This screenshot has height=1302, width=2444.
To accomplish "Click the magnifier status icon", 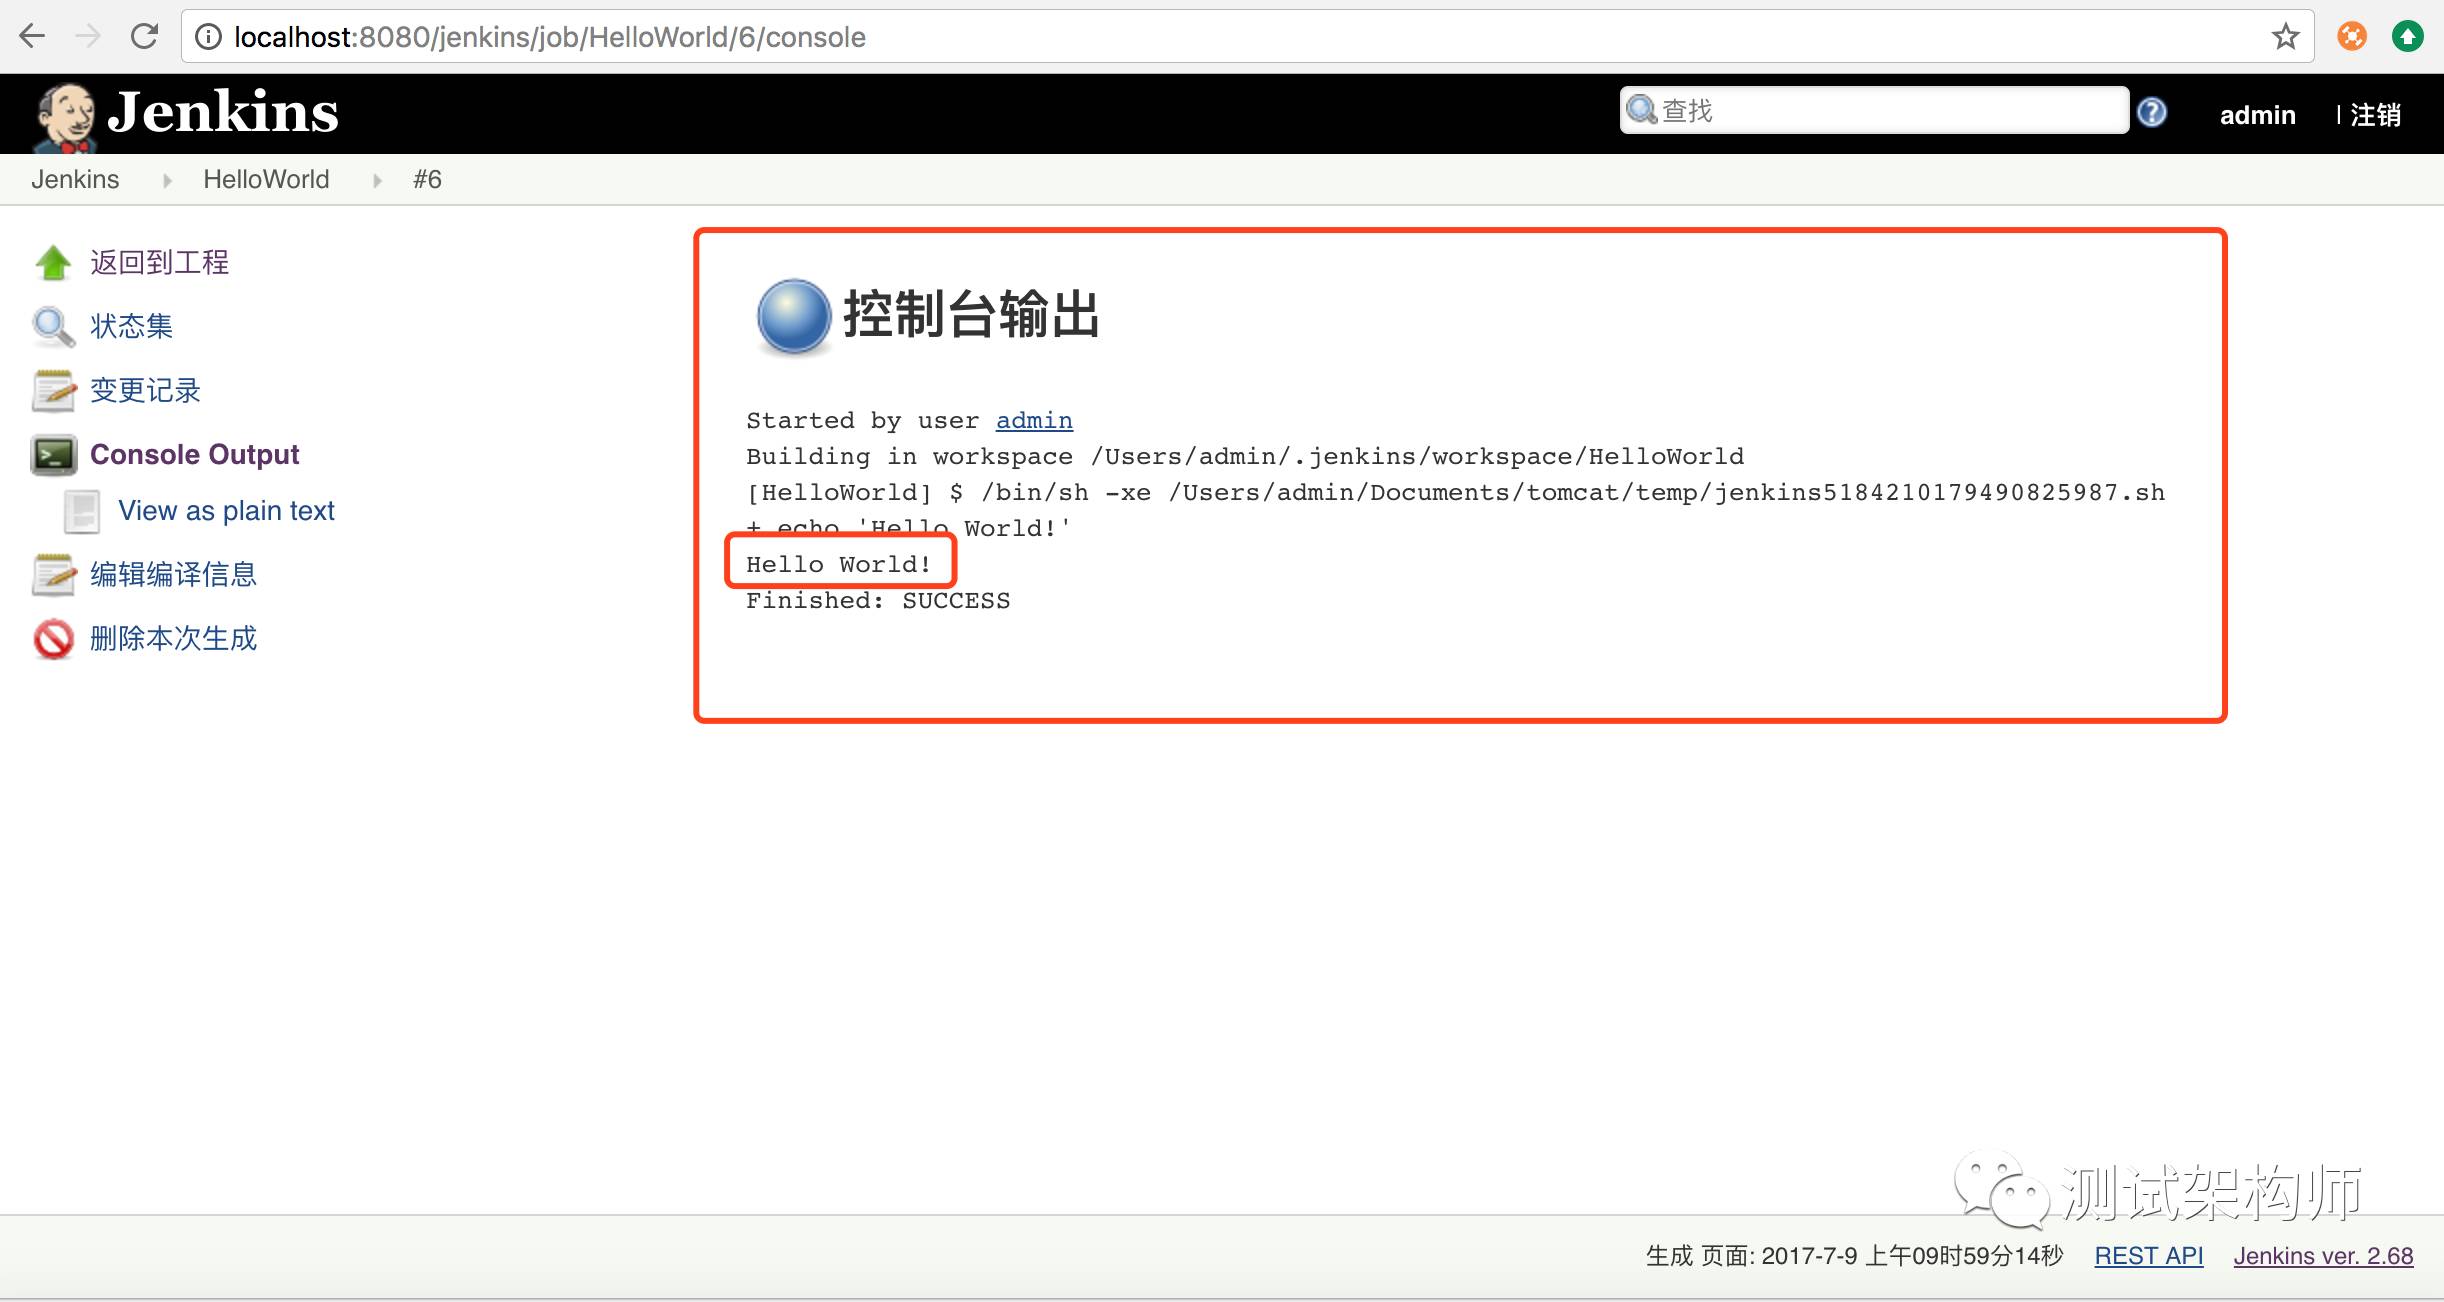I will pos(53,327).
